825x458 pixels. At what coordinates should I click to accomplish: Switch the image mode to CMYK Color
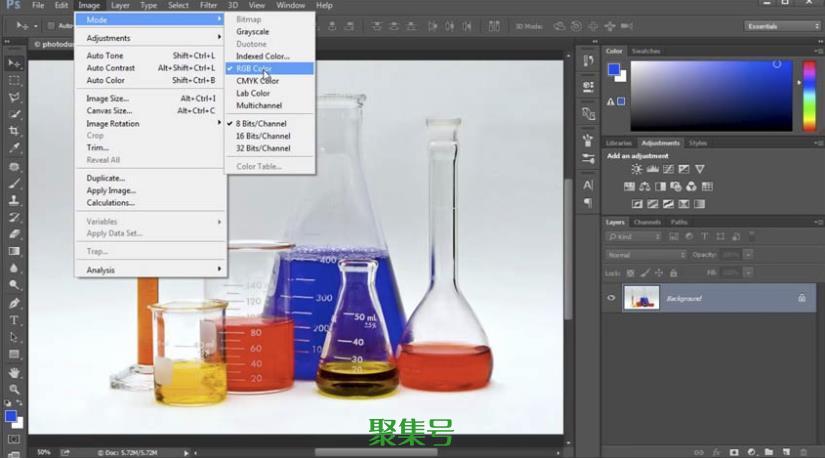(257, 81)
